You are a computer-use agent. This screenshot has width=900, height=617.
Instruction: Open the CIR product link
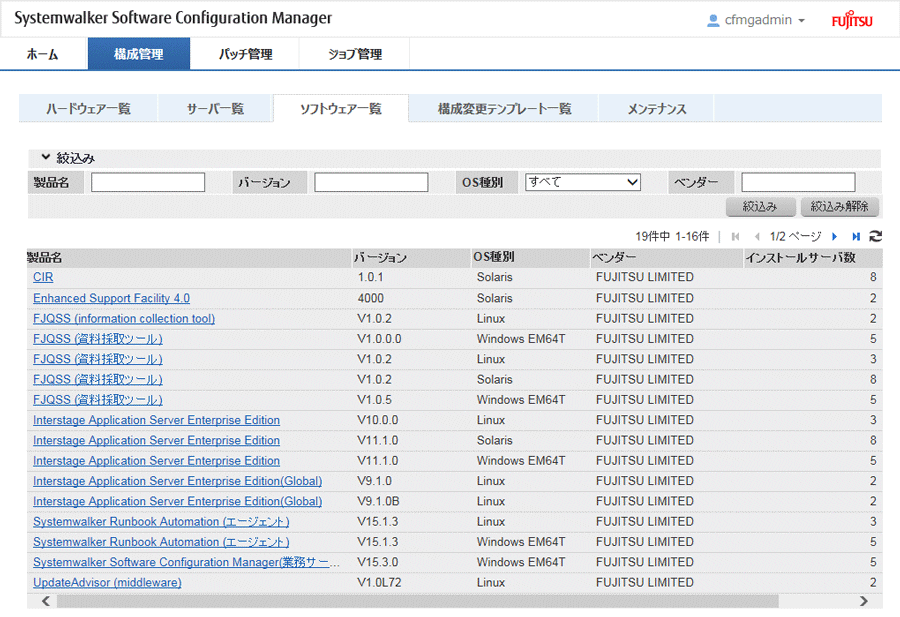(x=43, y=277)
